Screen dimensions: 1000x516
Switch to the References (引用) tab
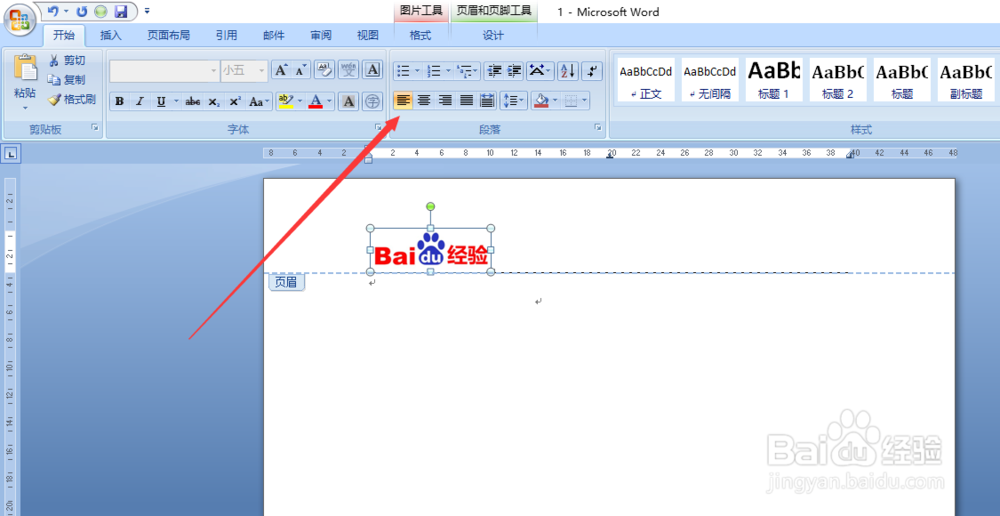coord(226,36)
